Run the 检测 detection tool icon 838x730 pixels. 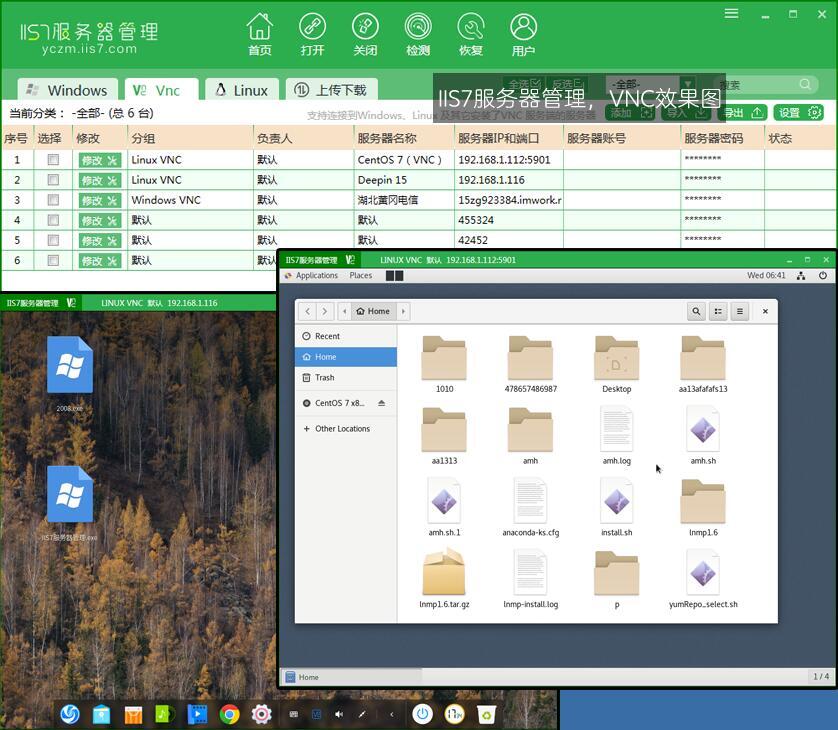[x=418, y=33]
